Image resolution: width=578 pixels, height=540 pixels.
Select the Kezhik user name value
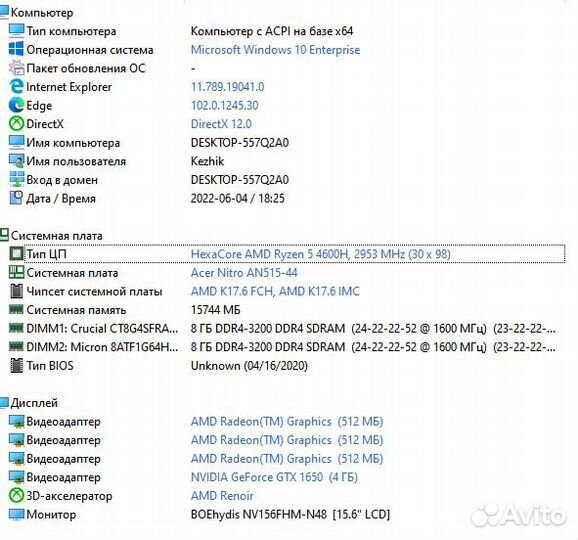(x=208, y=161)
